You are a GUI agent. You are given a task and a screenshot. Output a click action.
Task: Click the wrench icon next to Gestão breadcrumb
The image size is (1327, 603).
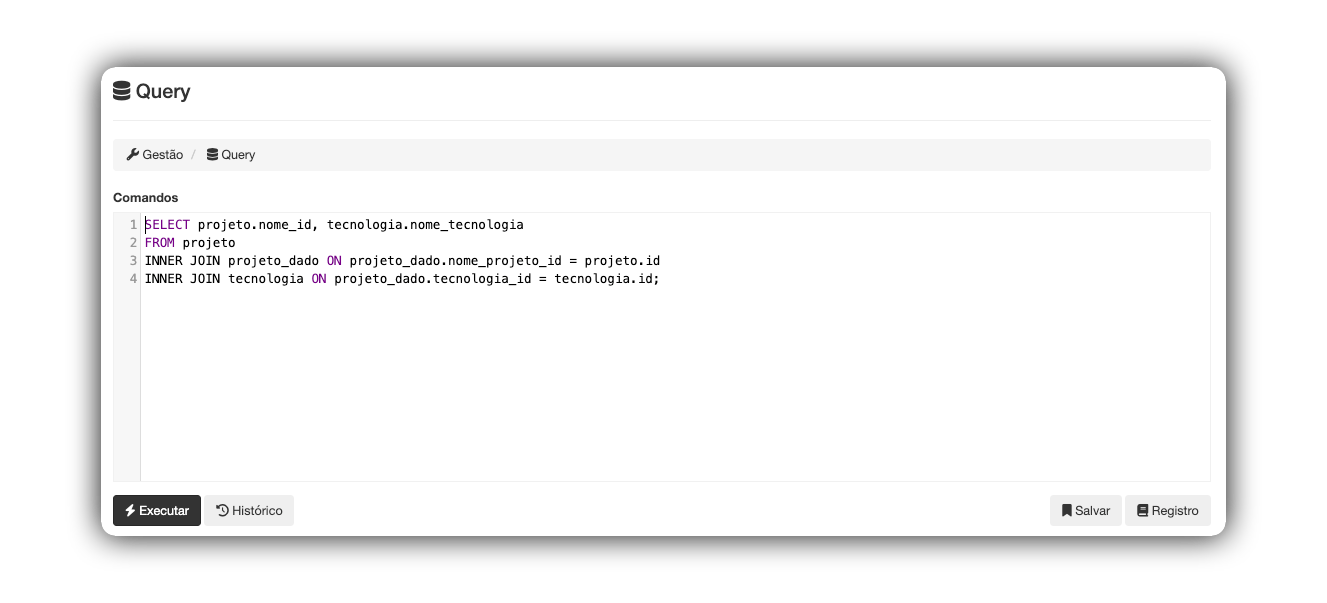coord(133,154)
